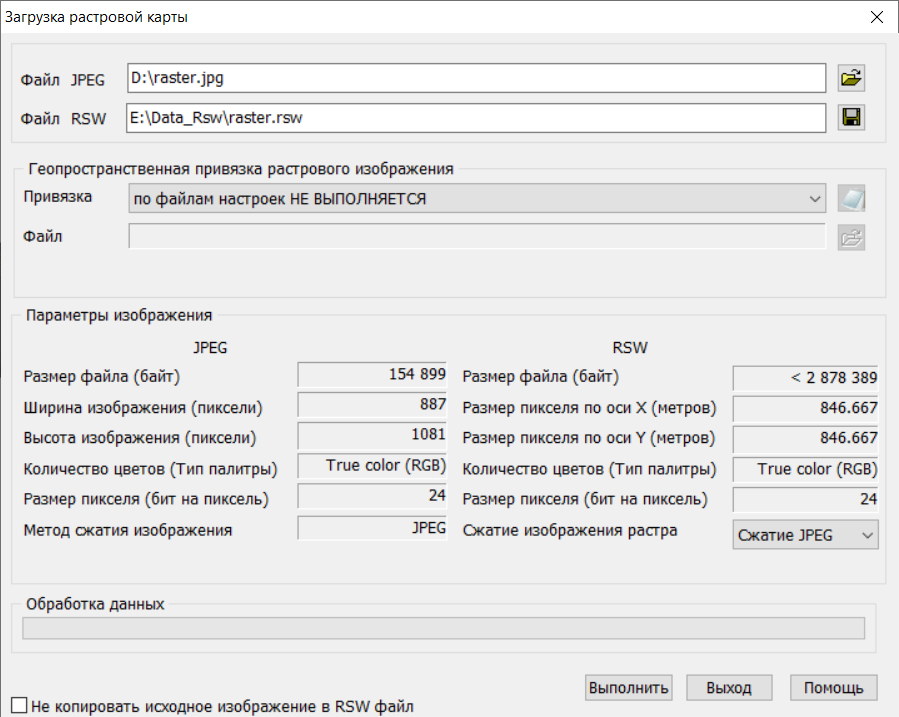Image resolution: width=899 pixels, height=717 pixels.
Task: Click the floppy disk save icon for RSW
Action: pos(851,118)
